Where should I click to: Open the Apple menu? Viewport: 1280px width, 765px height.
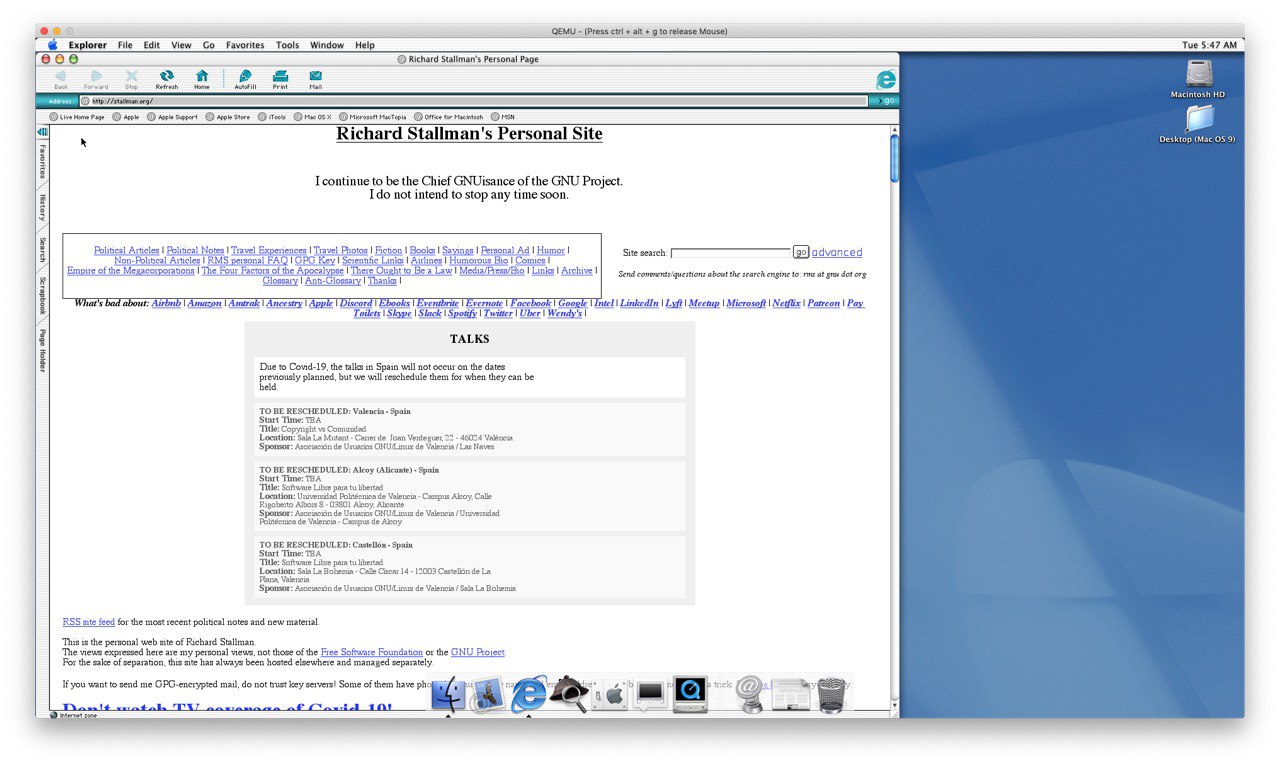(53, 45)
